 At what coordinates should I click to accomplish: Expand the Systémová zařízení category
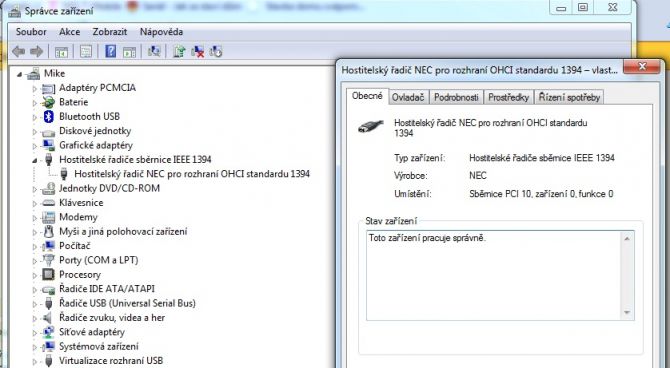point(35,347)
